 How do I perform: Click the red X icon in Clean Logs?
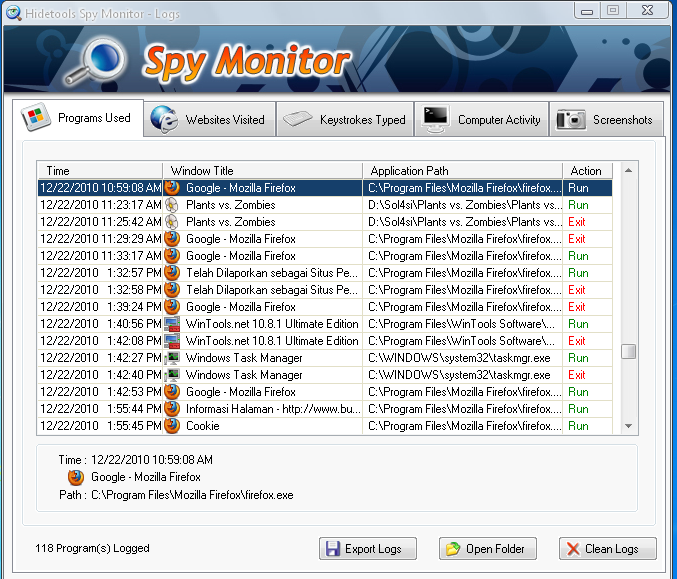click(573, 549)
